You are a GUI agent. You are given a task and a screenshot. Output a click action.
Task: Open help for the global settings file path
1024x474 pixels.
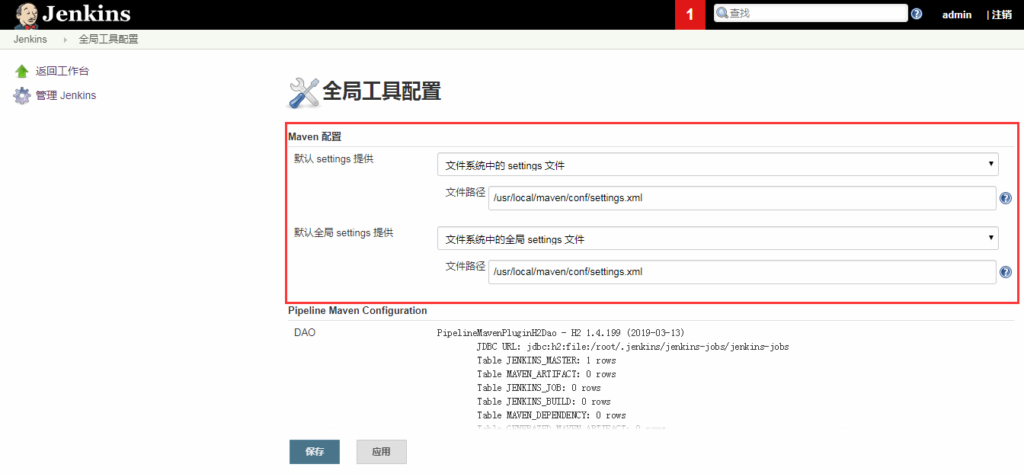click(1005, 272)
